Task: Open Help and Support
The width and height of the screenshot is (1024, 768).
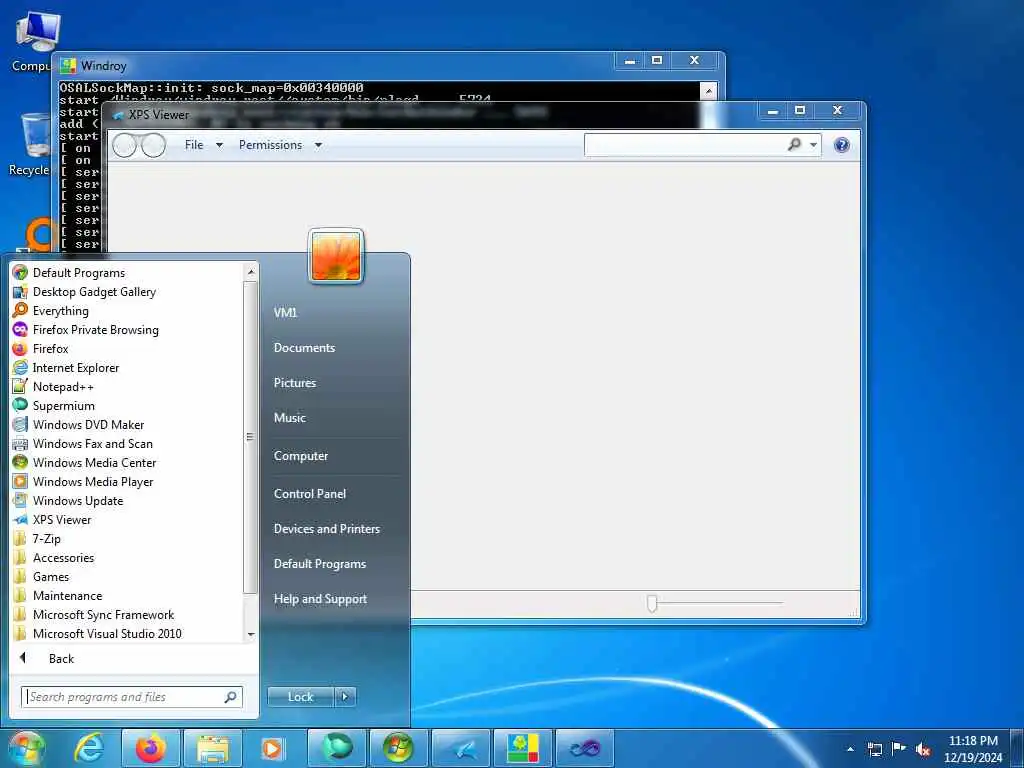Action: [320, 599]
